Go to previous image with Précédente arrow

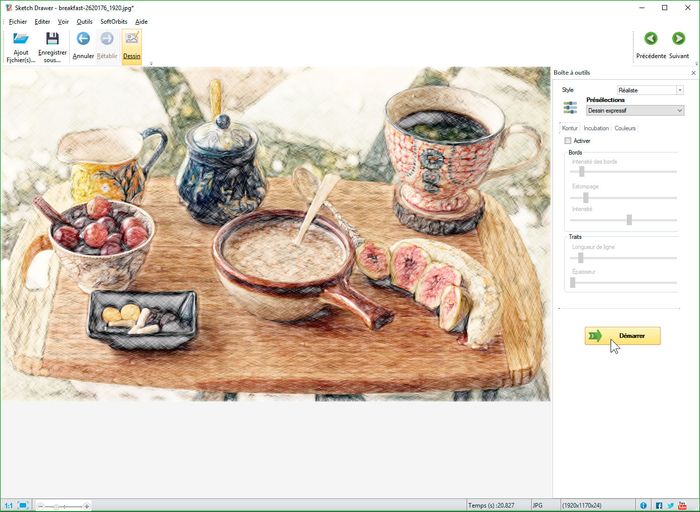651,39
